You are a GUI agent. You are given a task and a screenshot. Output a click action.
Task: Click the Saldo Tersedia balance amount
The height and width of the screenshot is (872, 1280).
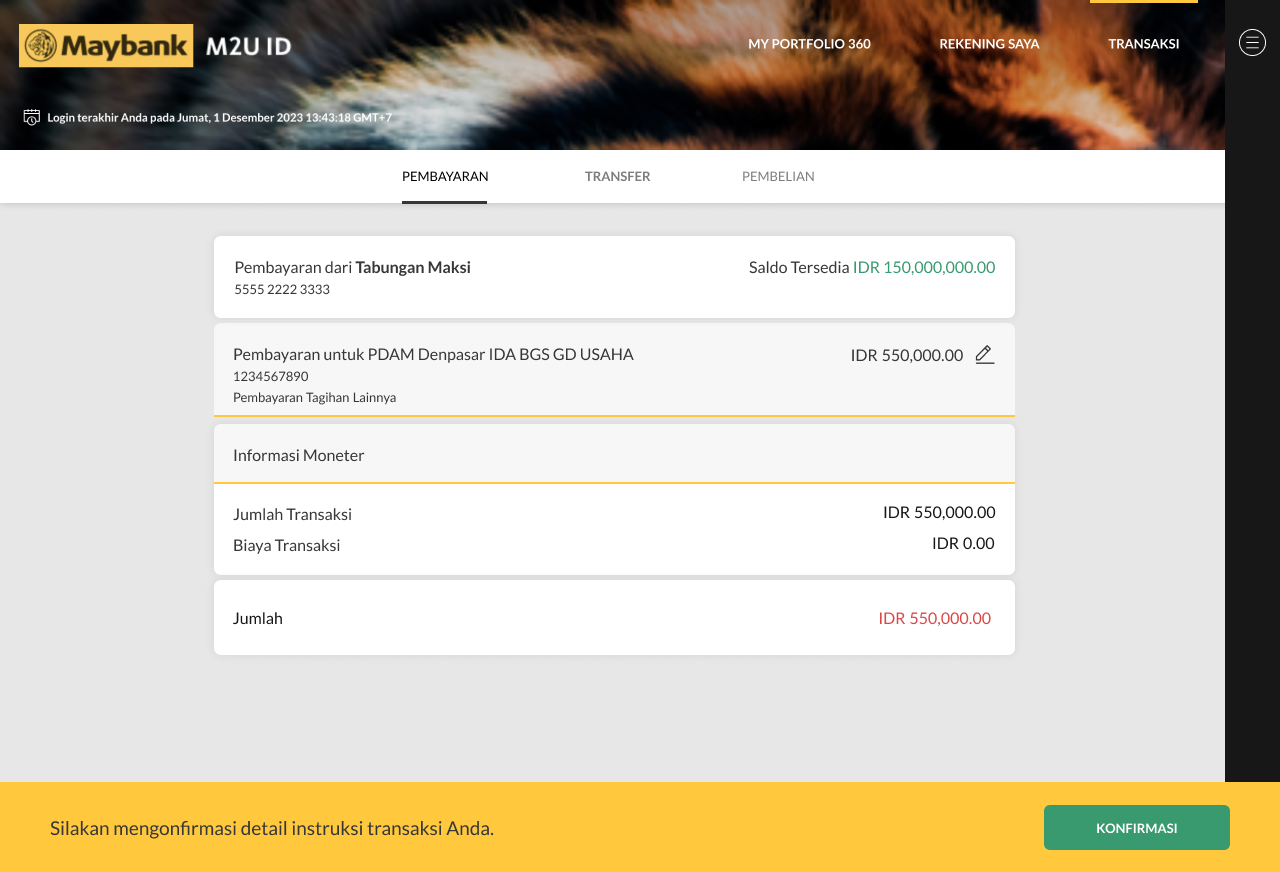tap(923, 267)
